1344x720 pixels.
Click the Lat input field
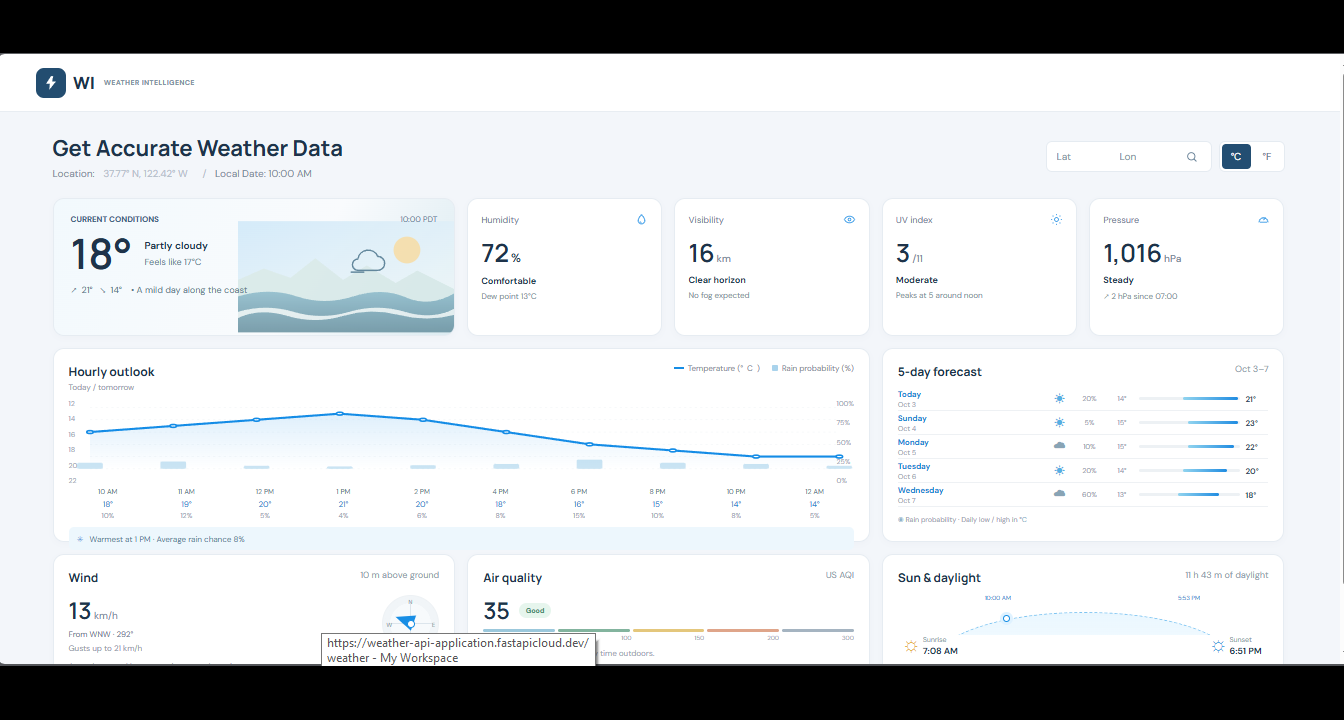click(1079, 157)
